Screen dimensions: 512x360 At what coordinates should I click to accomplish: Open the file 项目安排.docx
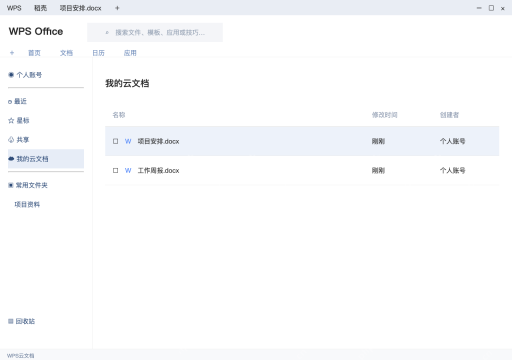pos(158,141)
